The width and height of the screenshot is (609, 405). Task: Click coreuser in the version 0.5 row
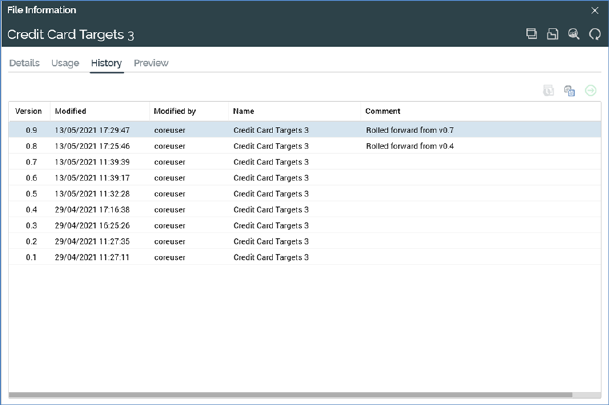(170, 194)
